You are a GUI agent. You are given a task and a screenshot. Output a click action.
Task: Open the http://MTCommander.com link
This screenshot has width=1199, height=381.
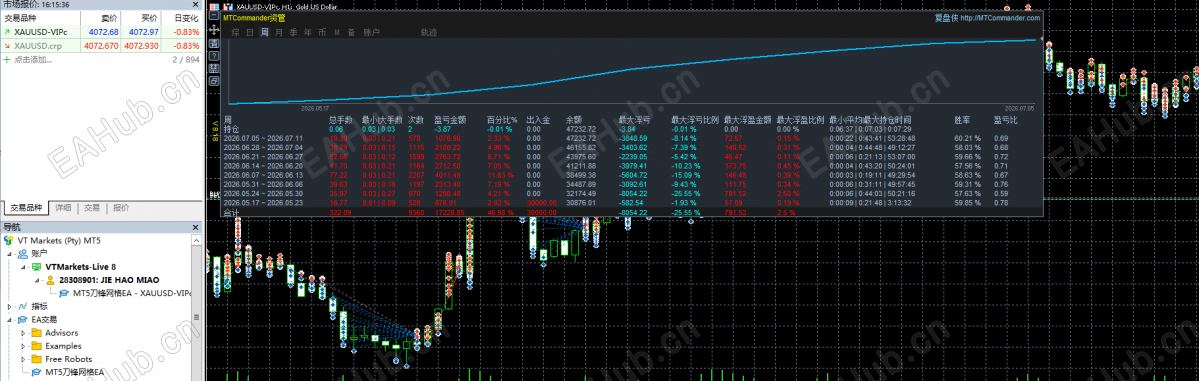[x=1001, y=18]
